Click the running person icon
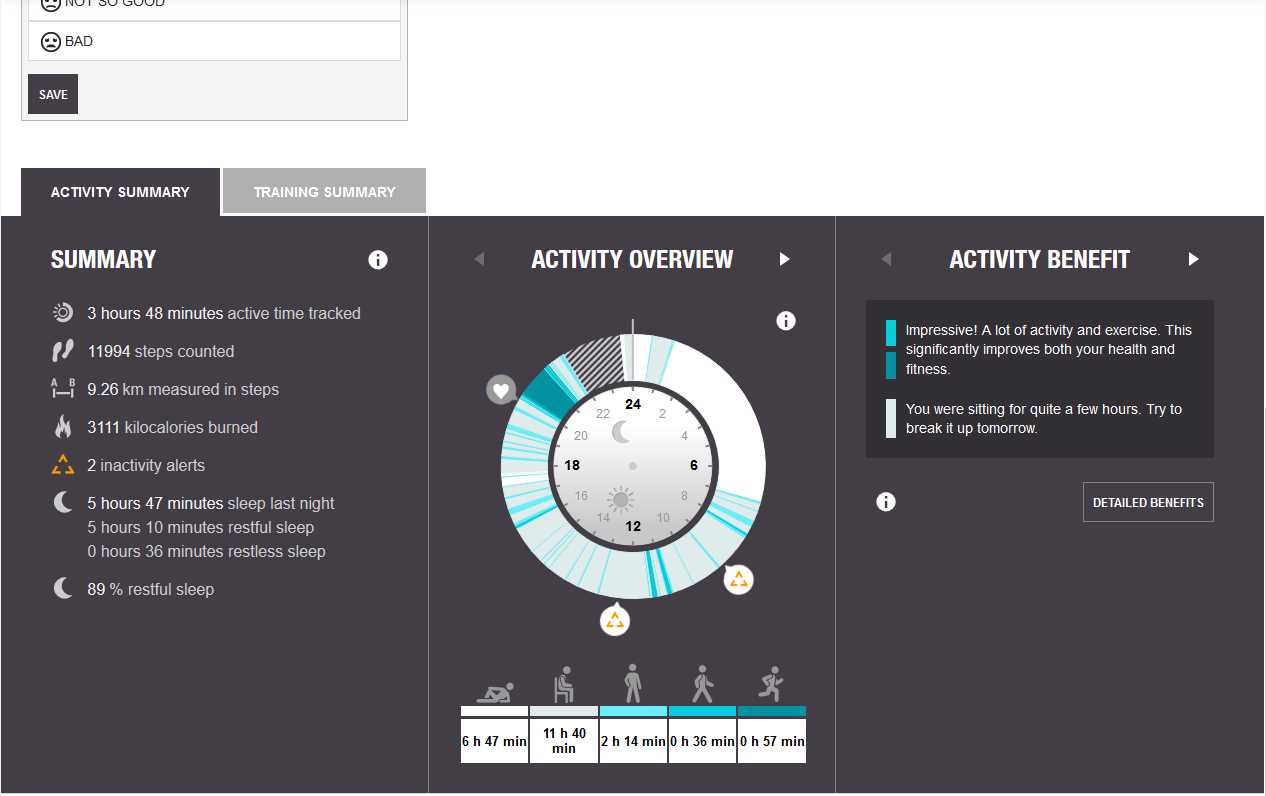Image resolution: width=1266 pixels, height=796 pixels. point(771,685)
